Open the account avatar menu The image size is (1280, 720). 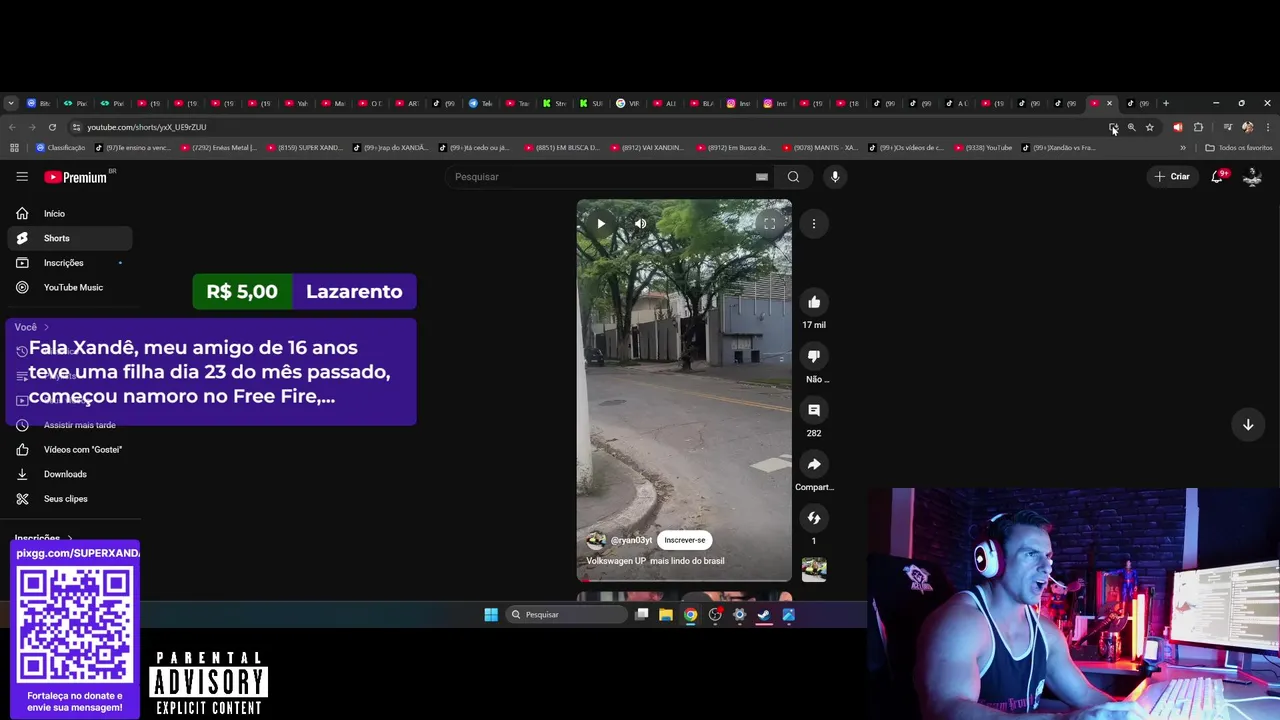[x=1252, y=177]
